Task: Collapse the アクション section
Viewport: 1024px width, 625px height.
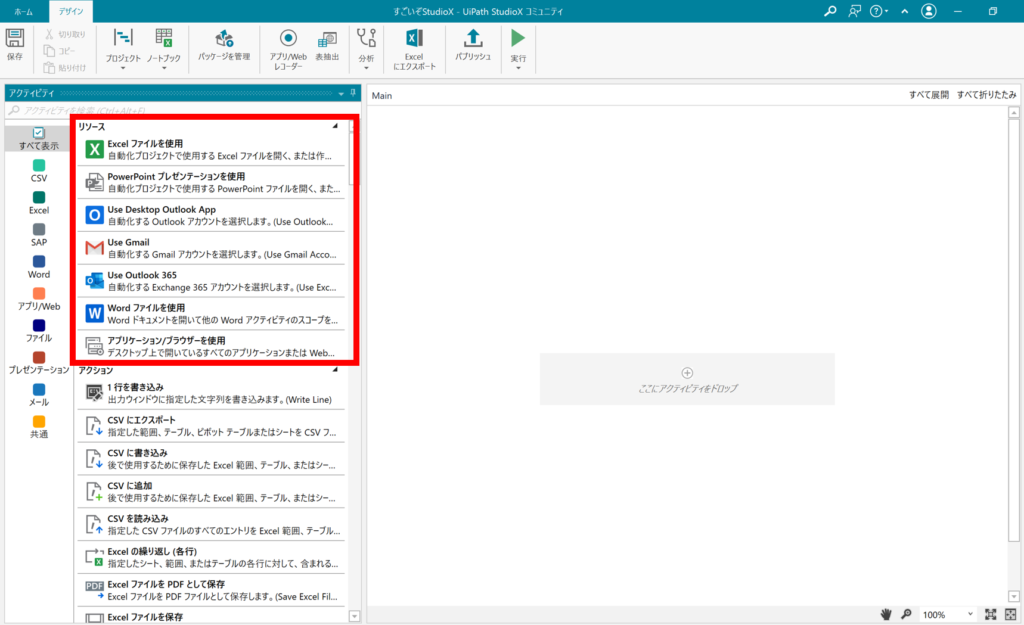Action: tap(335, 370)
